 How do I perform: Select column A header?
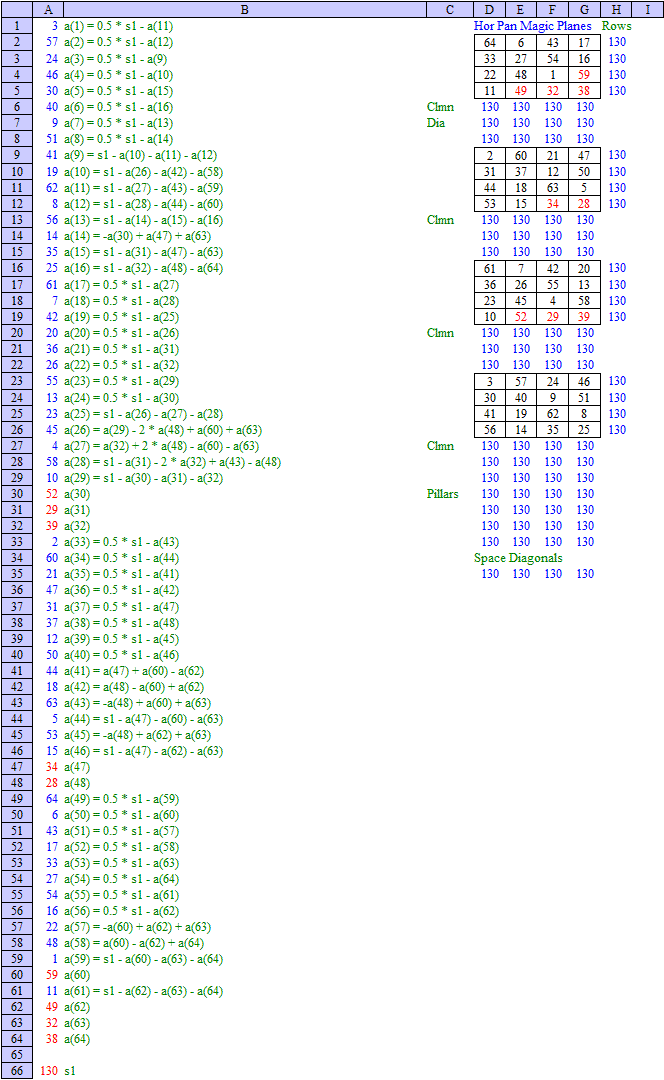(48, 10)
